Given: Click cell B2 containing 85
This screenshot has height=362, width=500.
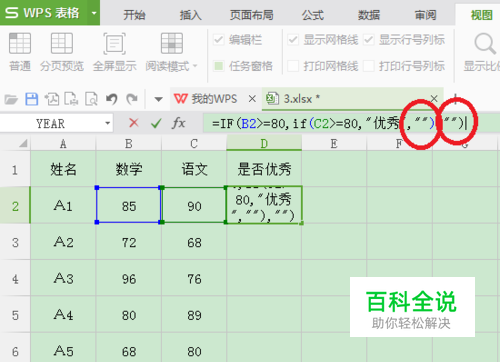Looking at the screenshot, I should coord(129,206).
